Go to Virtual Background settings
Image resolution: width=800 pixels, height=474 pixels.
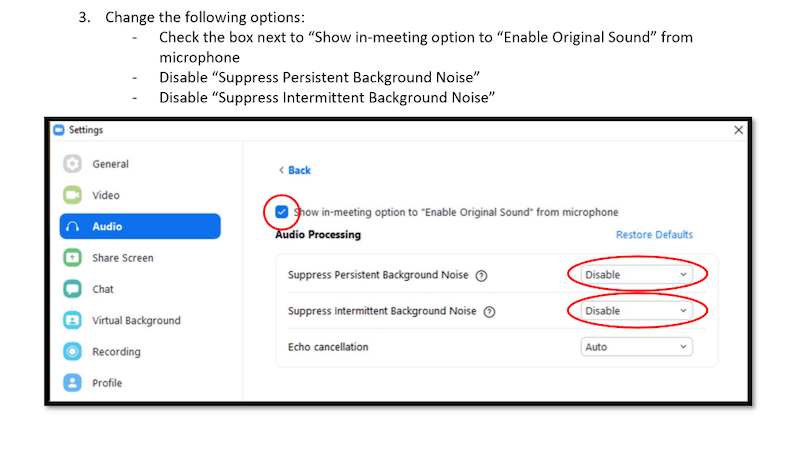pos(136,320)
